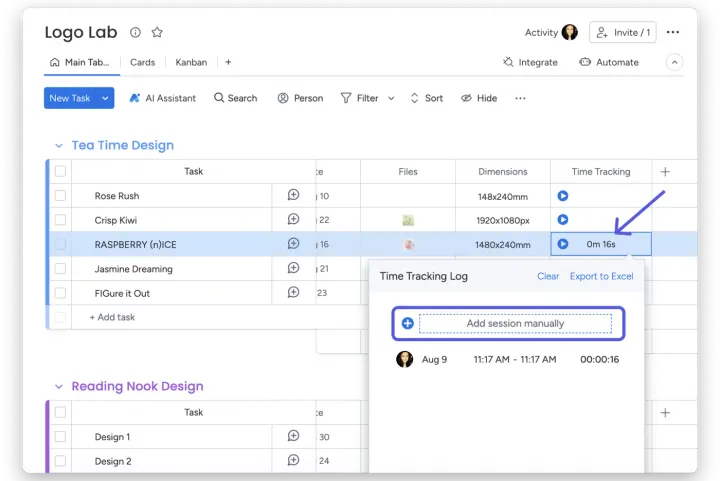Select all tasks in Tea Time Design

(60, 171)
